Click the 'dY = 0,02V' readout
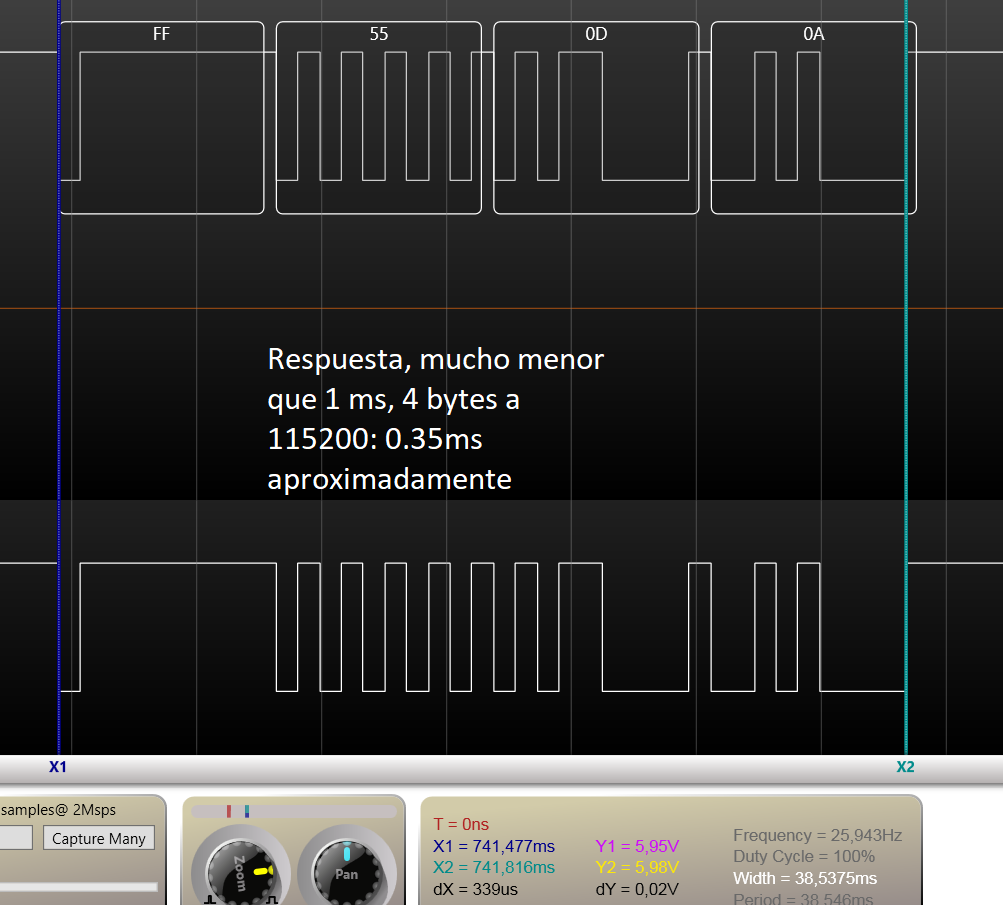Screen dimensions: 1003x905 (637, 889)
